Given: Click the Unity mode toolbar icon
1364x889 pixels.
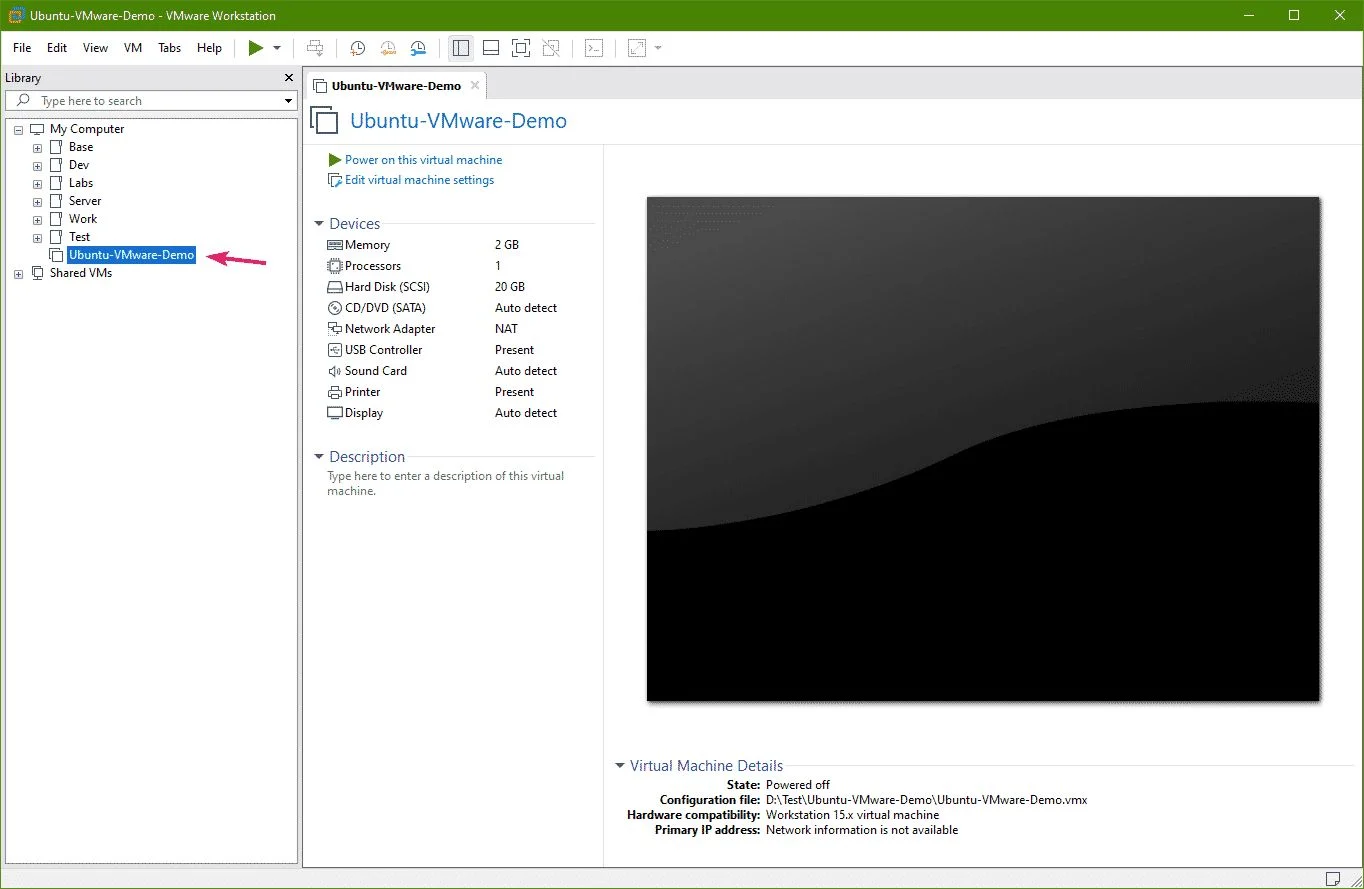Looking at the screenshot, I should coord(550,48).
